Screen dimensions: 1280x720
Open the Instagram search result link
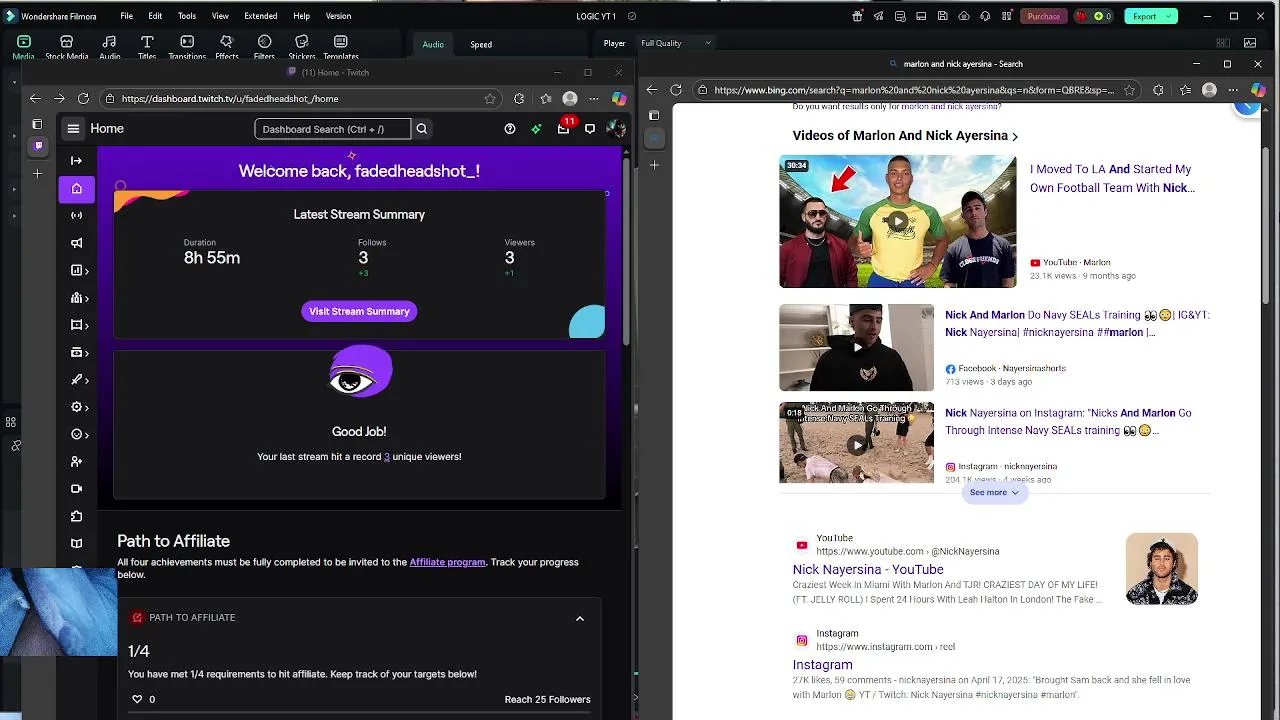[823, 664]
